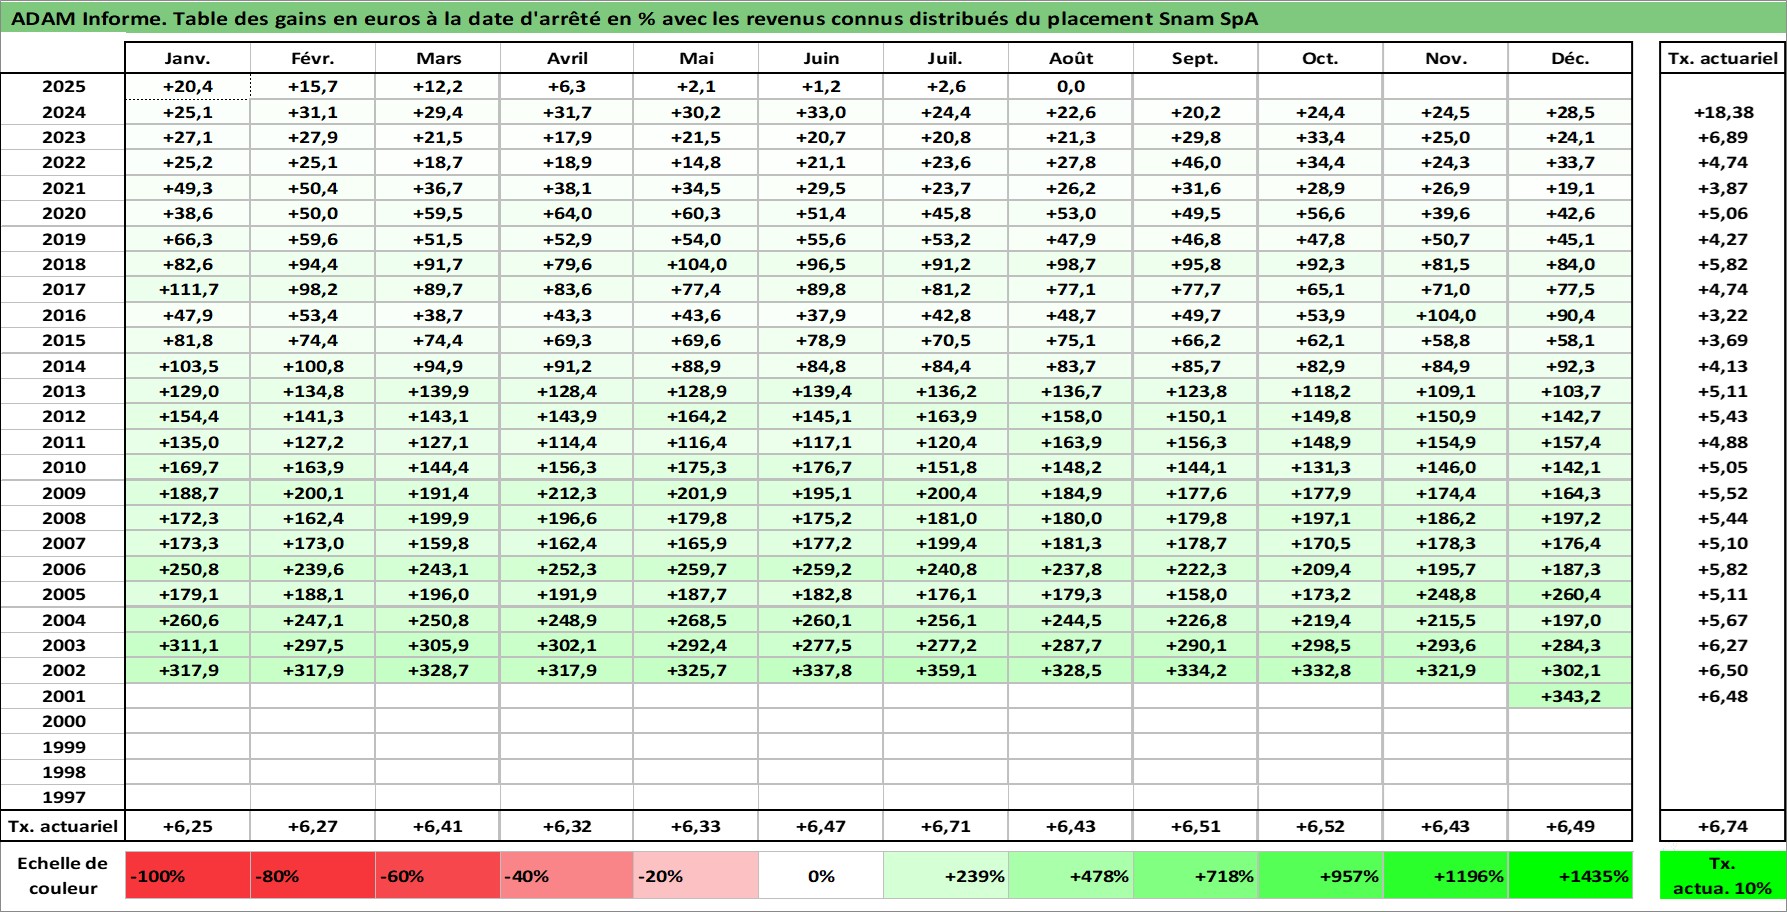
Task: Select the 2001 row label
Action: 63,696
